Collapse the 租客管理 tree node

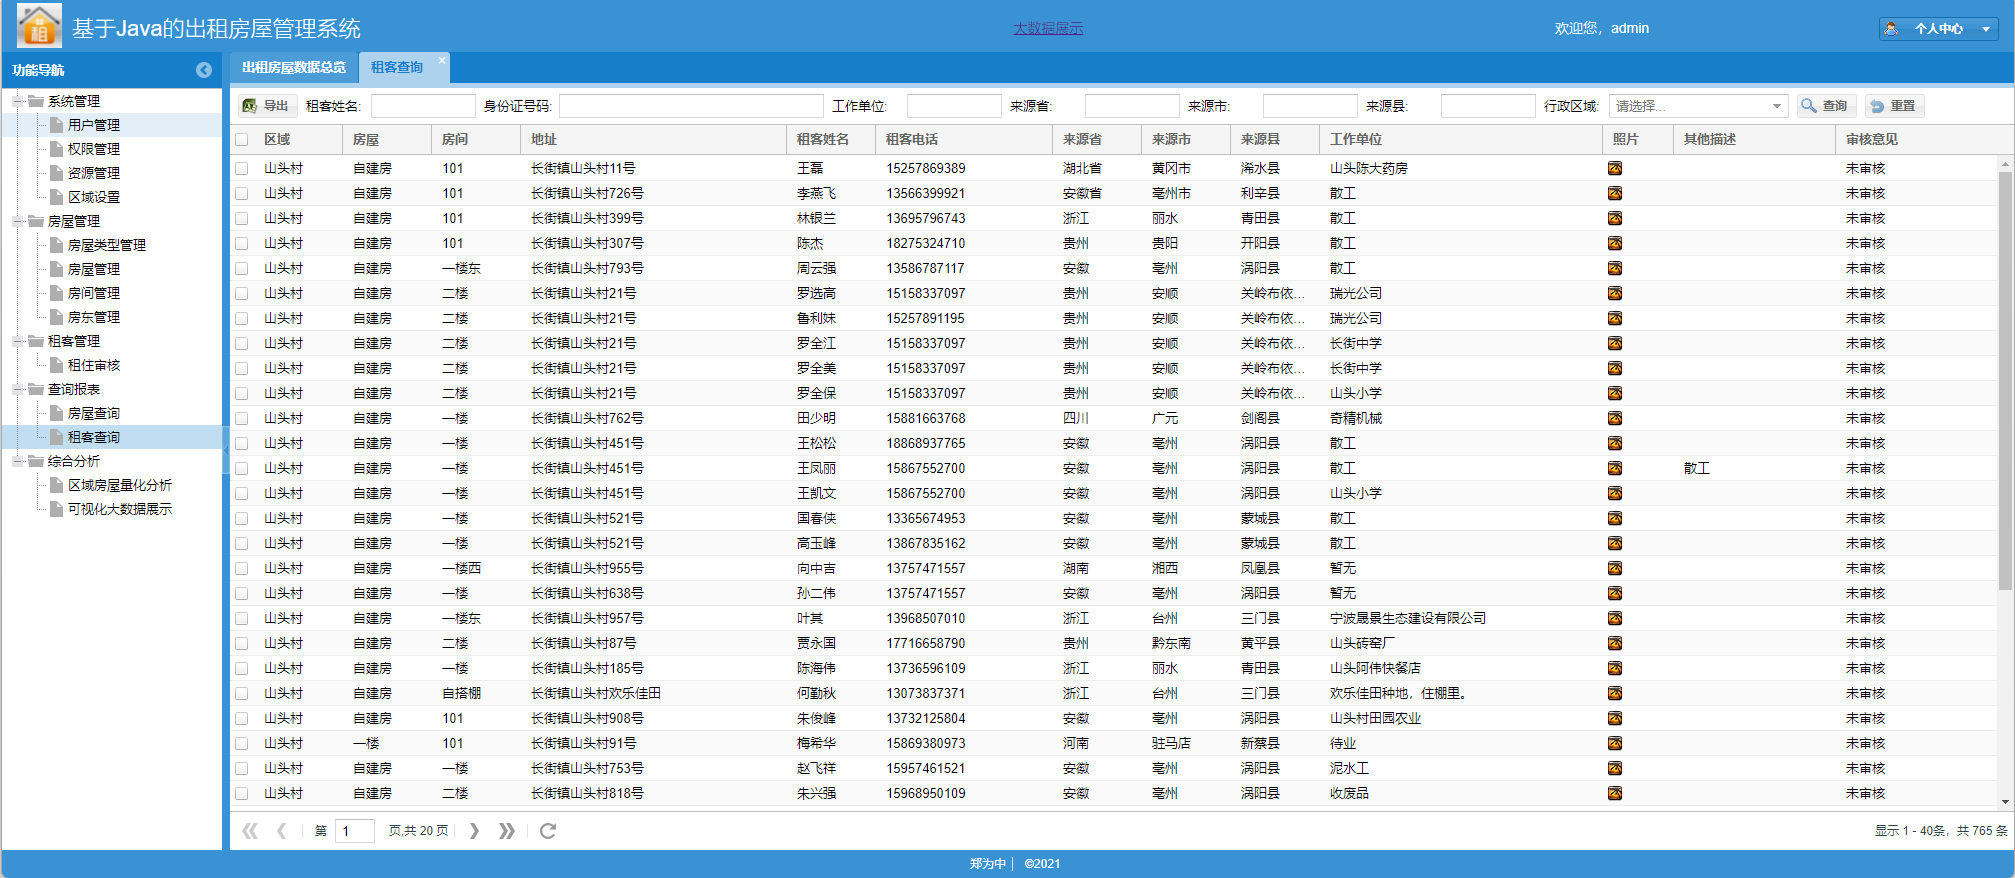point(17,341)
